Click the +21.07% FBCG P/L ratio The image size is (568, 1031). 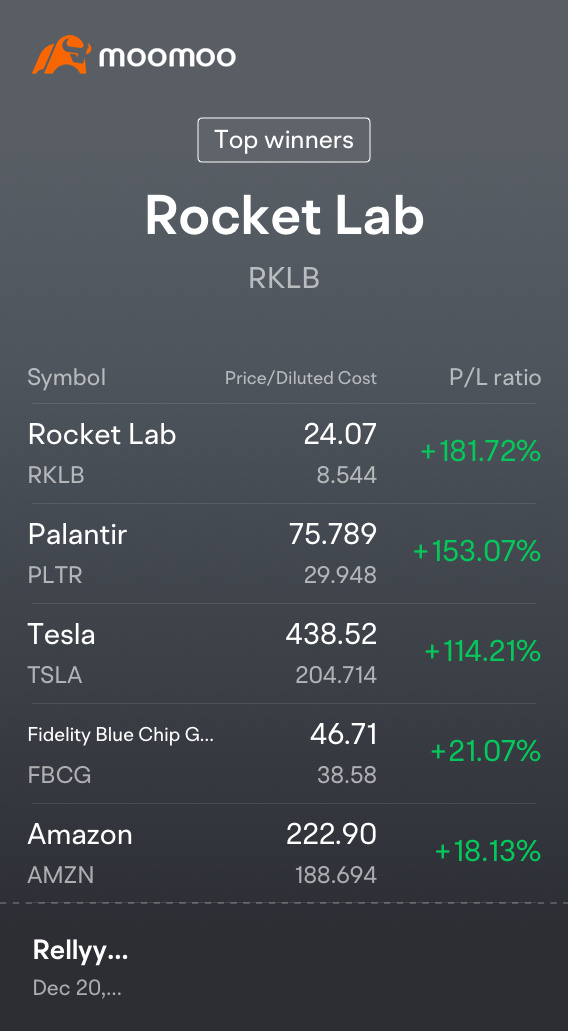tap(486, 751)
